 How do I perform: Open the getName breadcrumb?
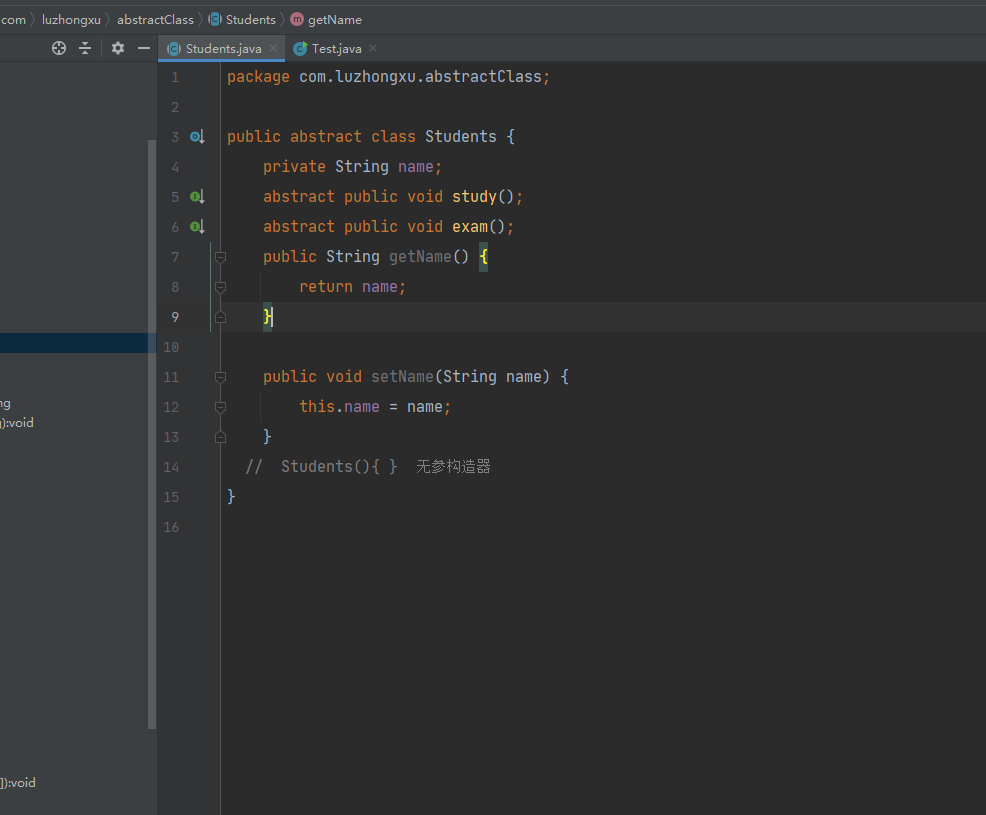tap(335, 19)
